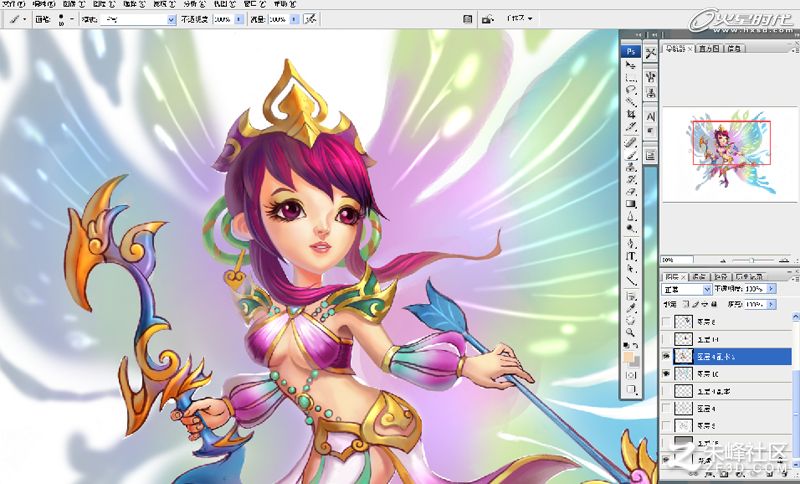Open the Paragraph panel dock icon
The height and width of the screenshot is (484, 800).
[x=651, y=131]
